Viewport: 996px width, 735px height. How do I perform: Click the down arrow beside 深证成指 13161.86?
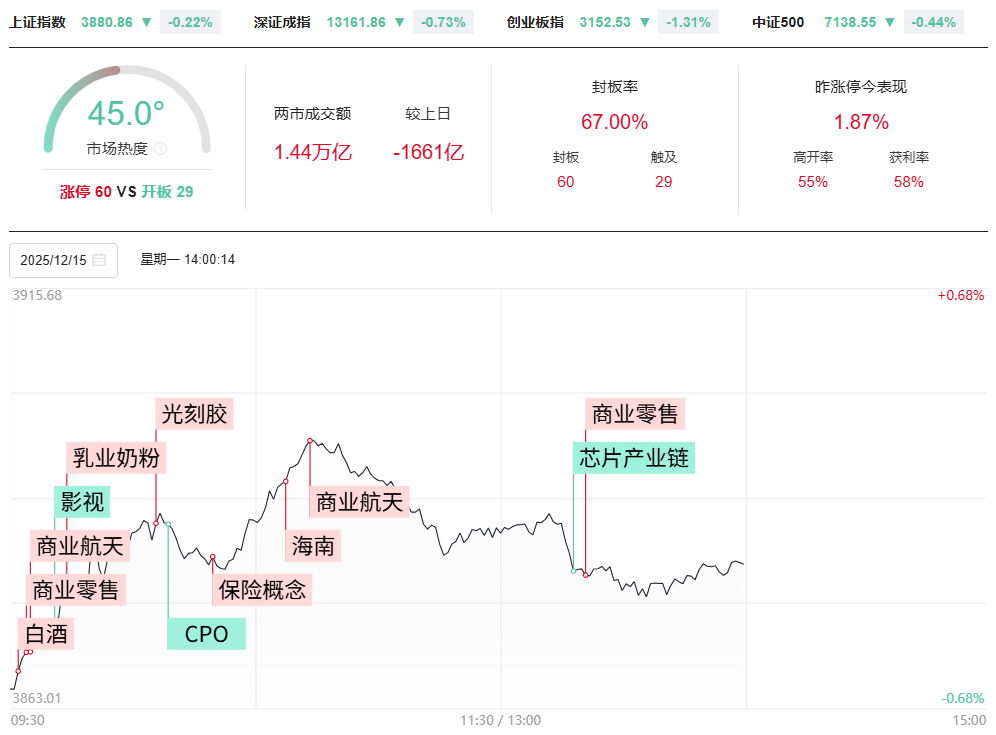coord(400,22)
